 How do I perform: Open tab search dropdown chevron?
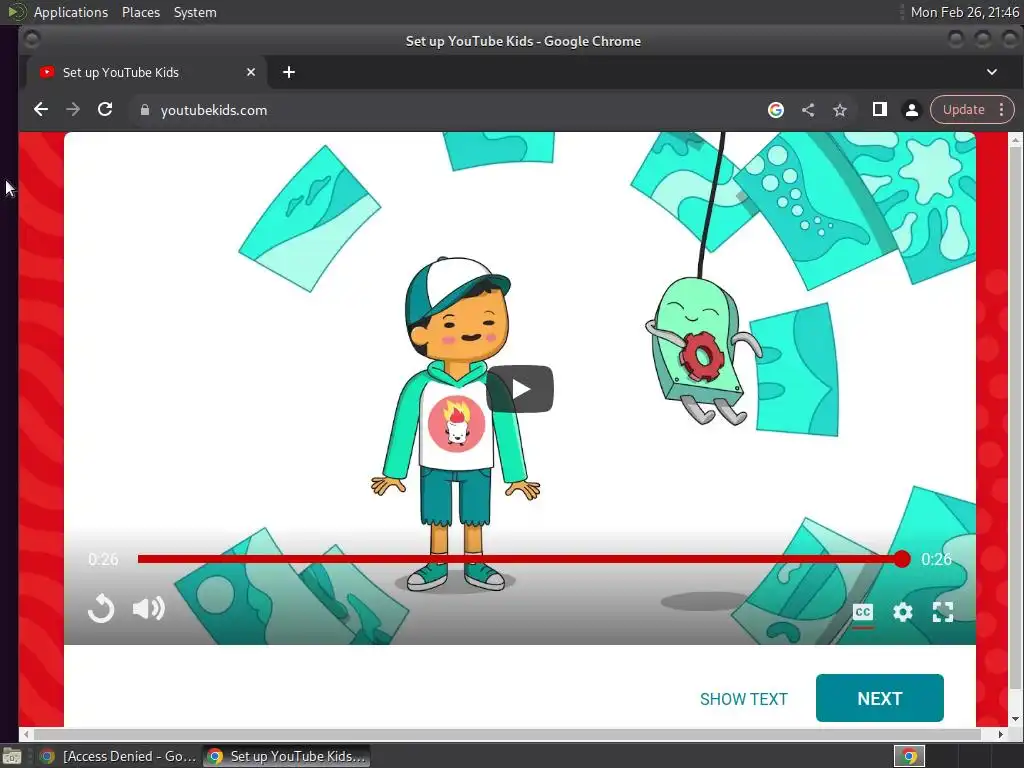(991, 72)
